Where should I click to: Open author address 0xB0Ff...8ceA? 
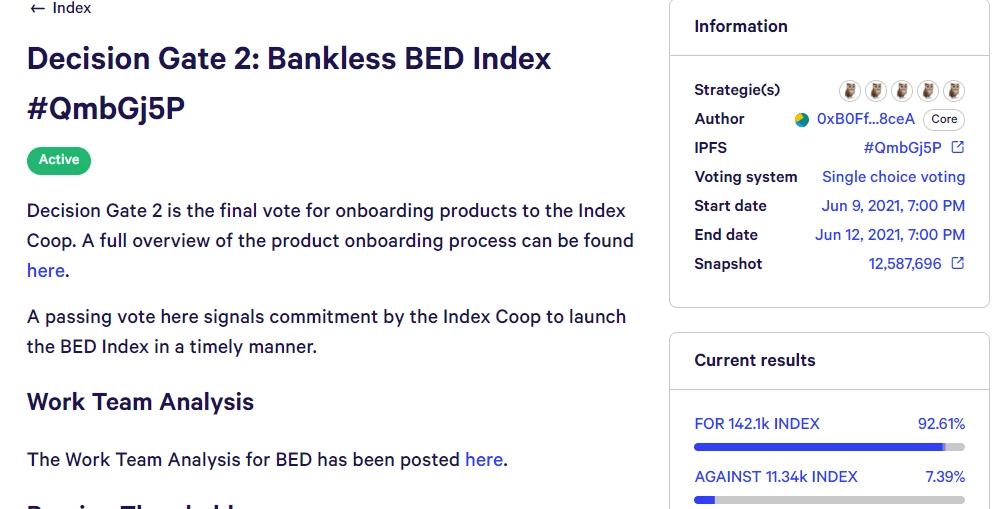(x=865, y=119)
